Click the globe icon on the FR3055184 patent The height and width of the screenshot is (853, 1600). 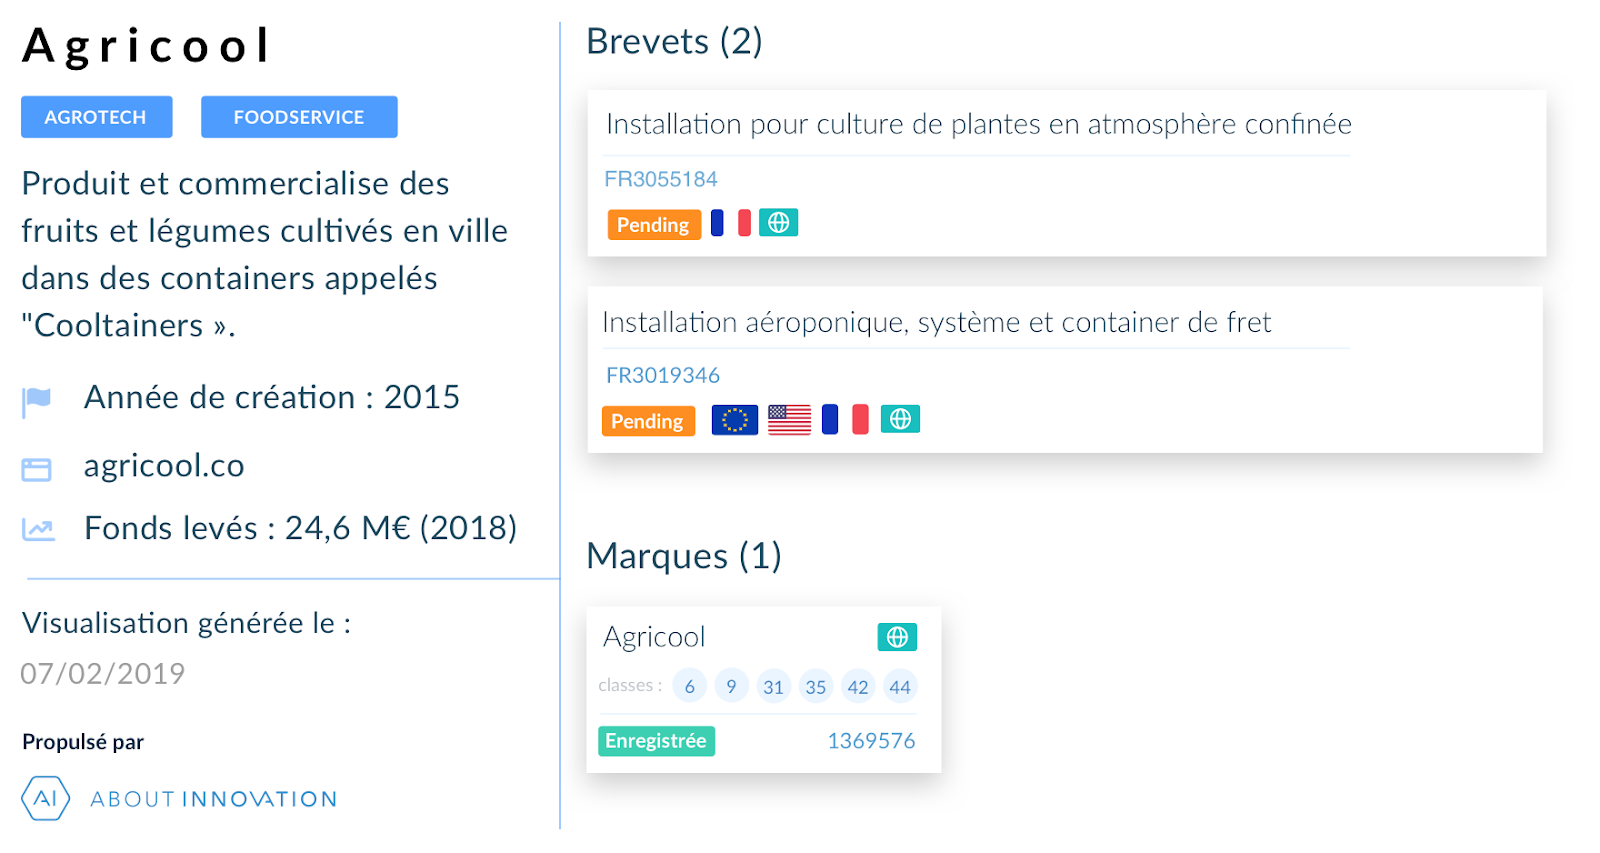coord(778,222)
